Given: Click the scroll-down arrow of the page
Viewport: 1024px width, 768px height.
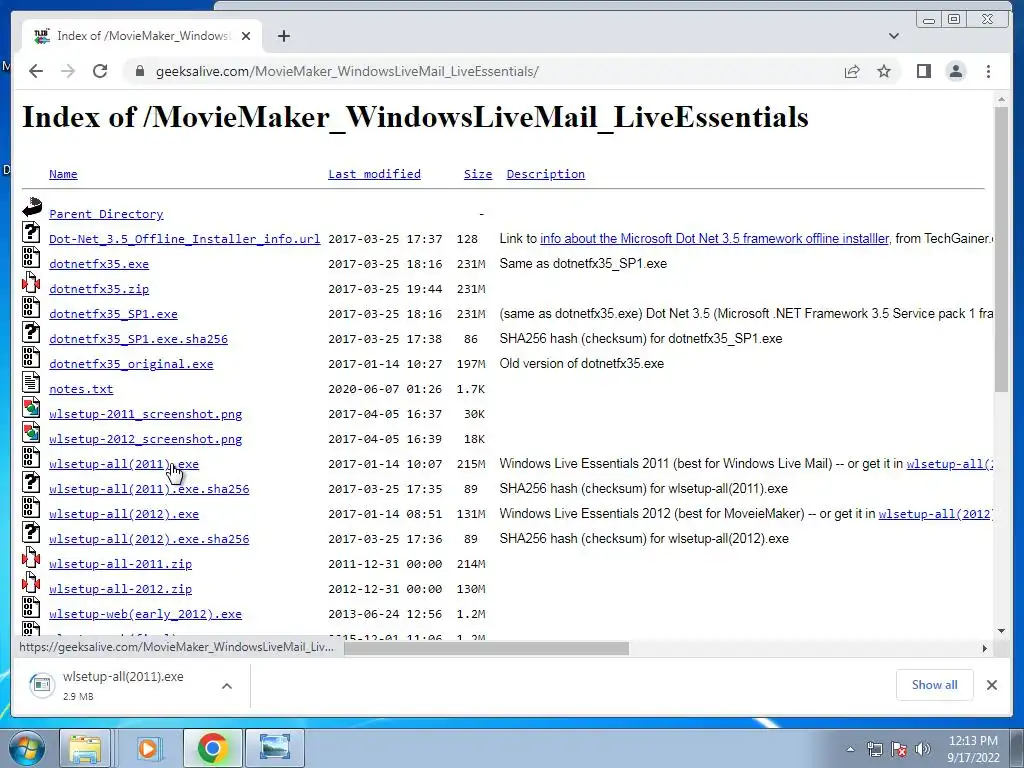Looking at the screenshot, I should tap(1002, 631).
